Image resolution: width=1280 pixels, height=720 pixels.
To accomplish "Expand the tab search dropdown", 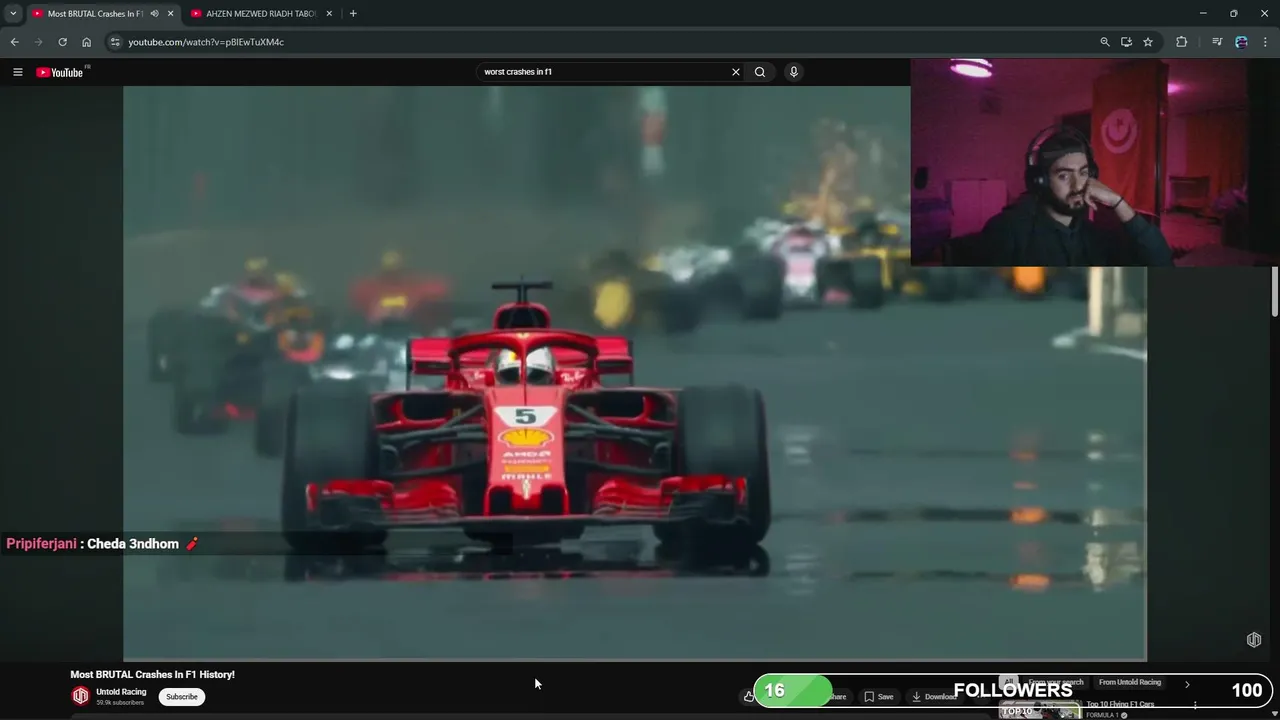I will 13,13.
